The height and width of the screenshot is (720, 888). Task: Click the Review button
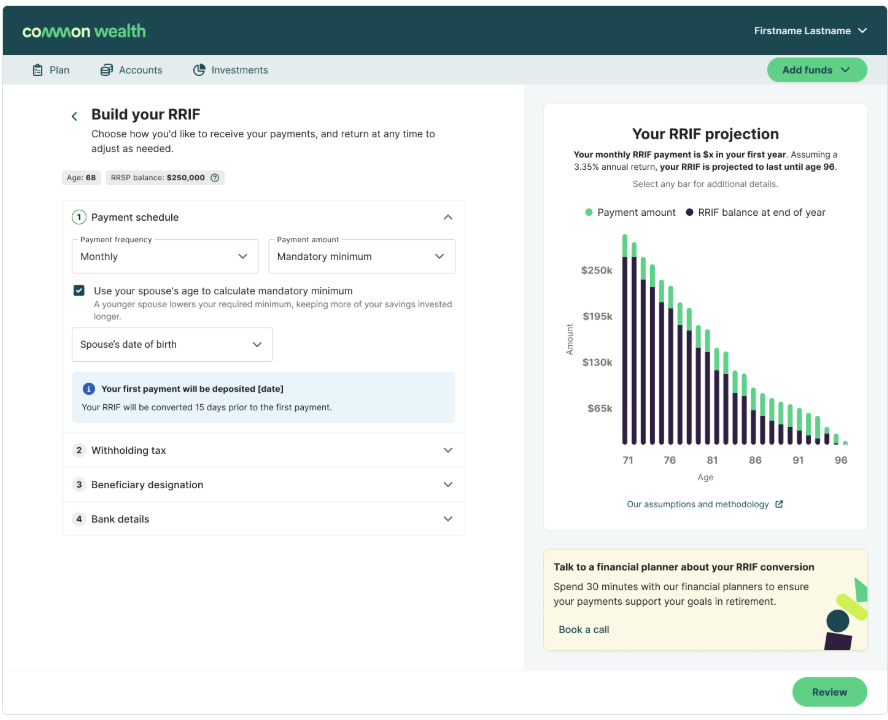pos(830,692)
